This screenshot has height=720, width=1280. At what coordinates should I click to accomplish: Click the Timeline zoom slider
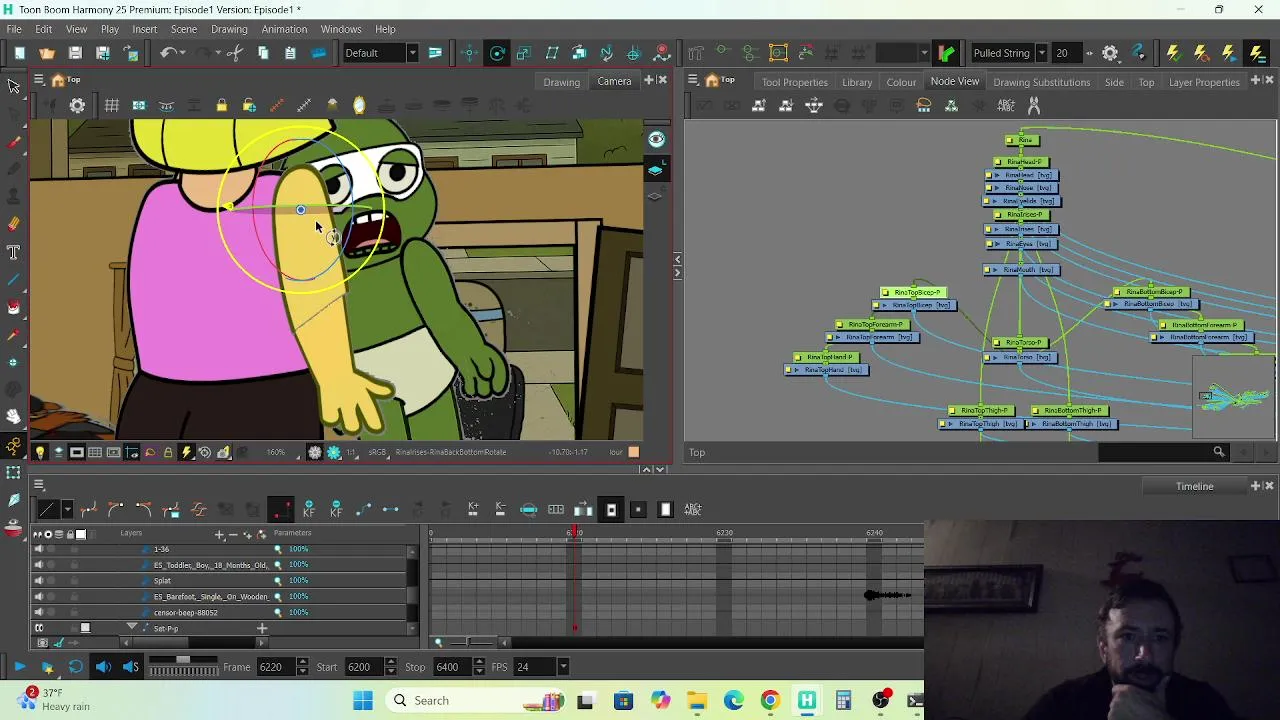click(470, 642)
